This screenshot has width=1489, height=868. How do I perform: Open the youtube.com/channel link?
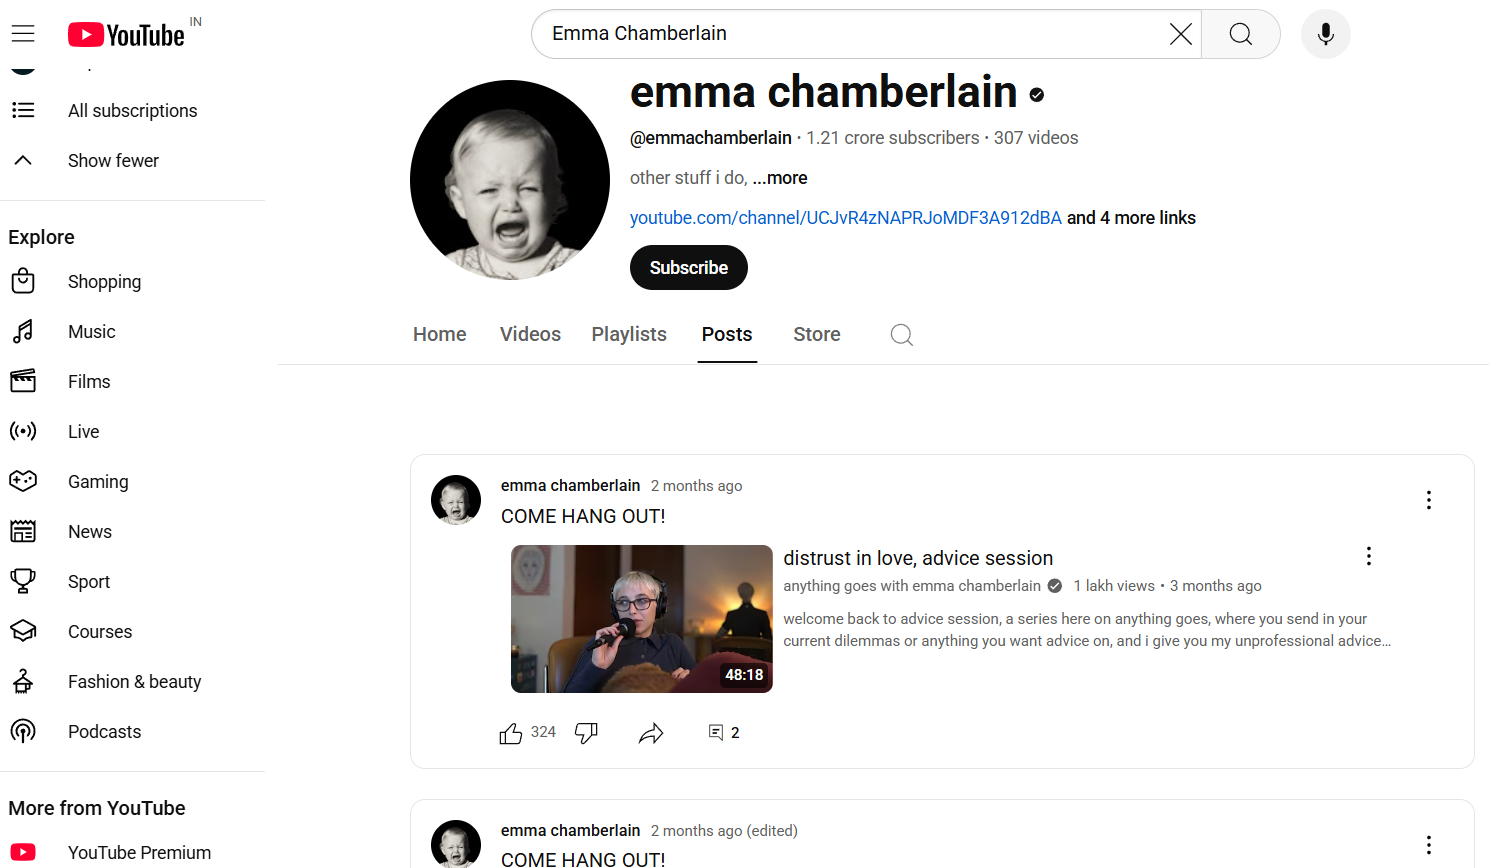coord(846,218)
